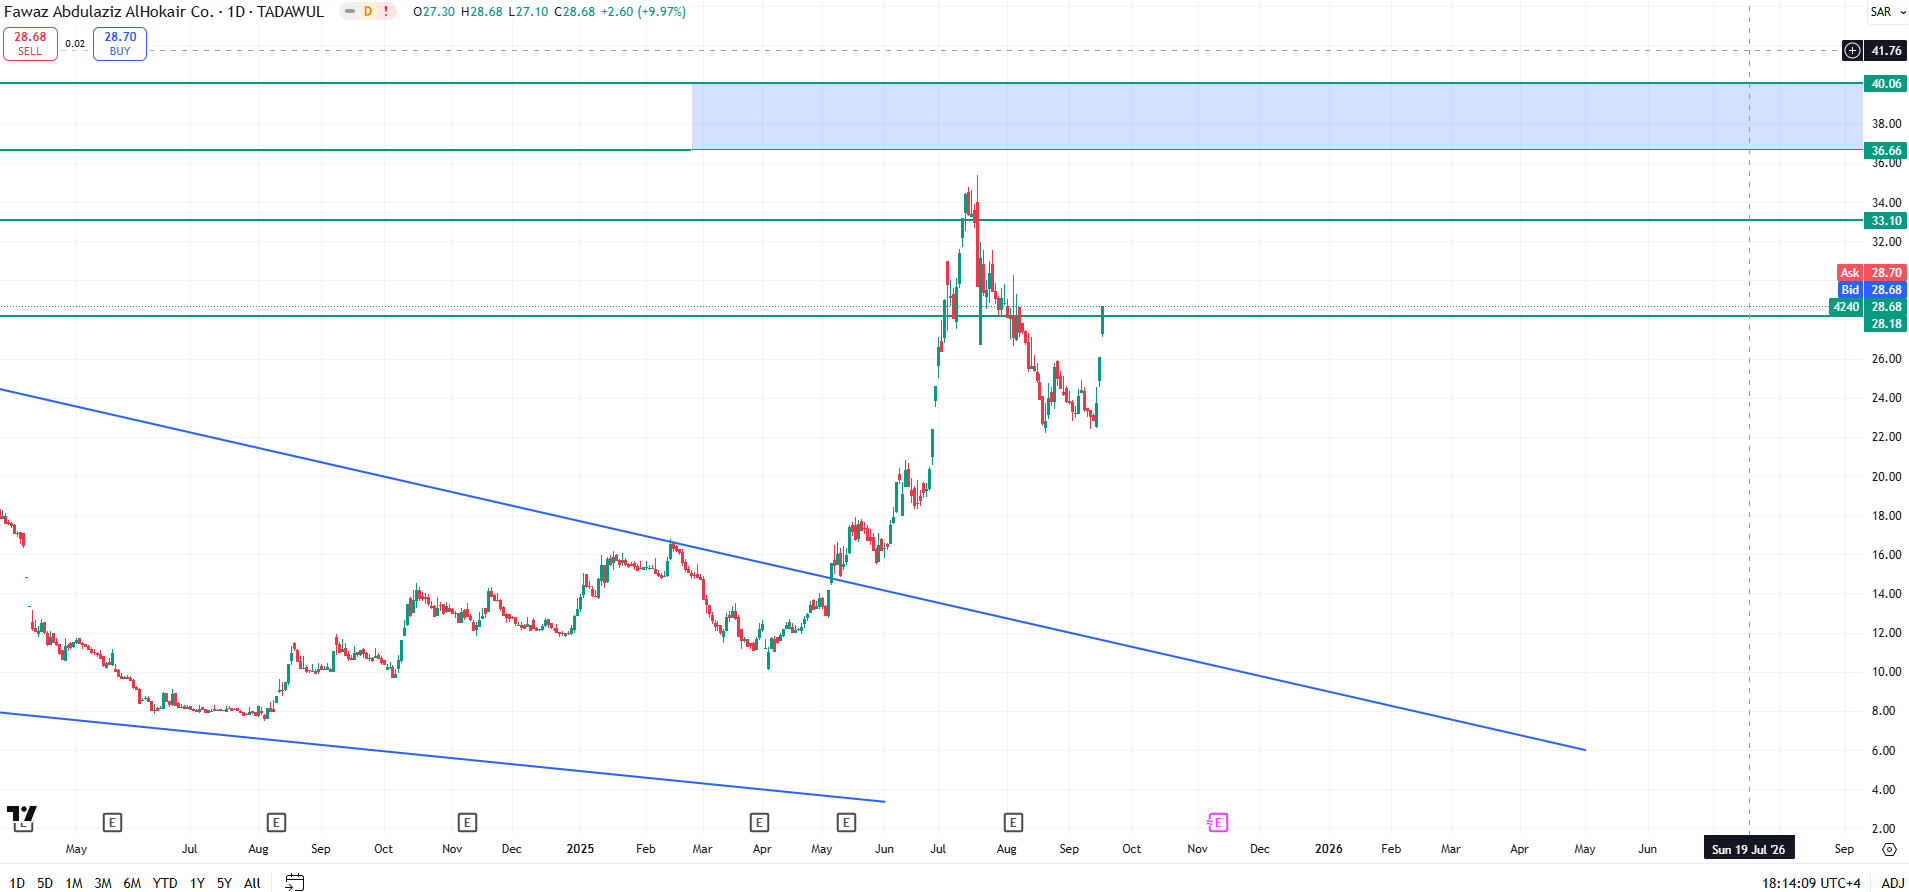Open time axis settings gear icon

pyautogui.click(x=1889, y=849)
